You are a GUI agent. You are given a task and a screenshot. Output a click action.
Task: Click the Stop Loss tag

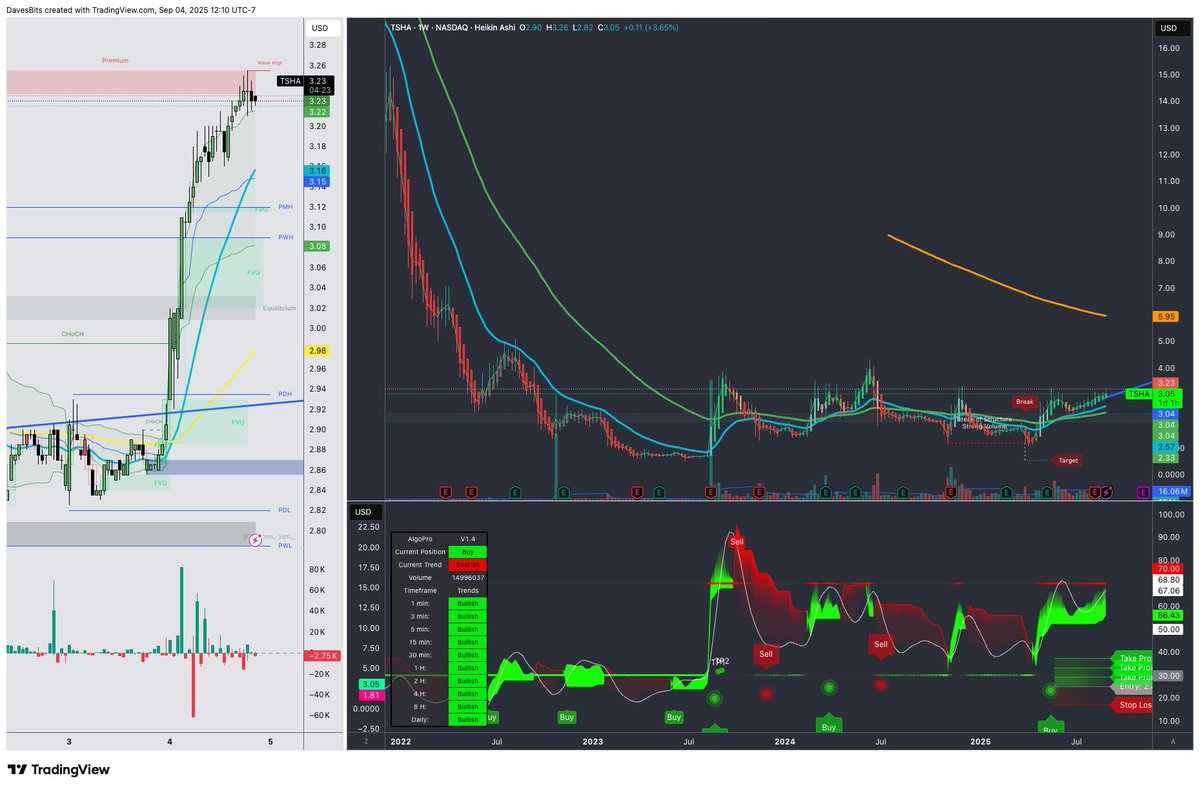point(1132,705)
